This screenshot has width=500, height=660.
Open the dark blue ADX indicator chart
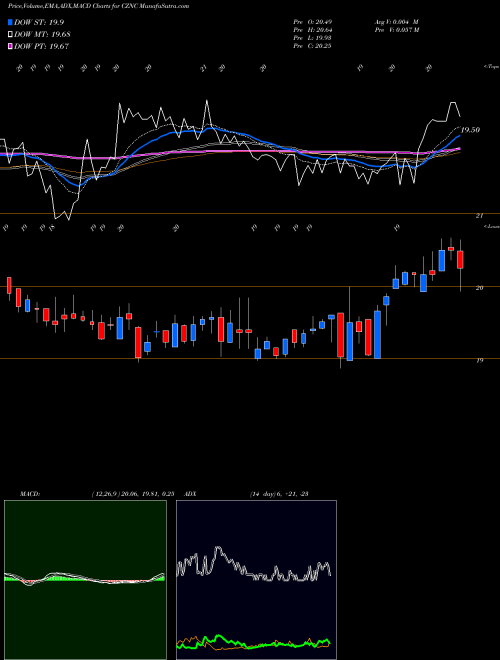(x=256, y=580)
